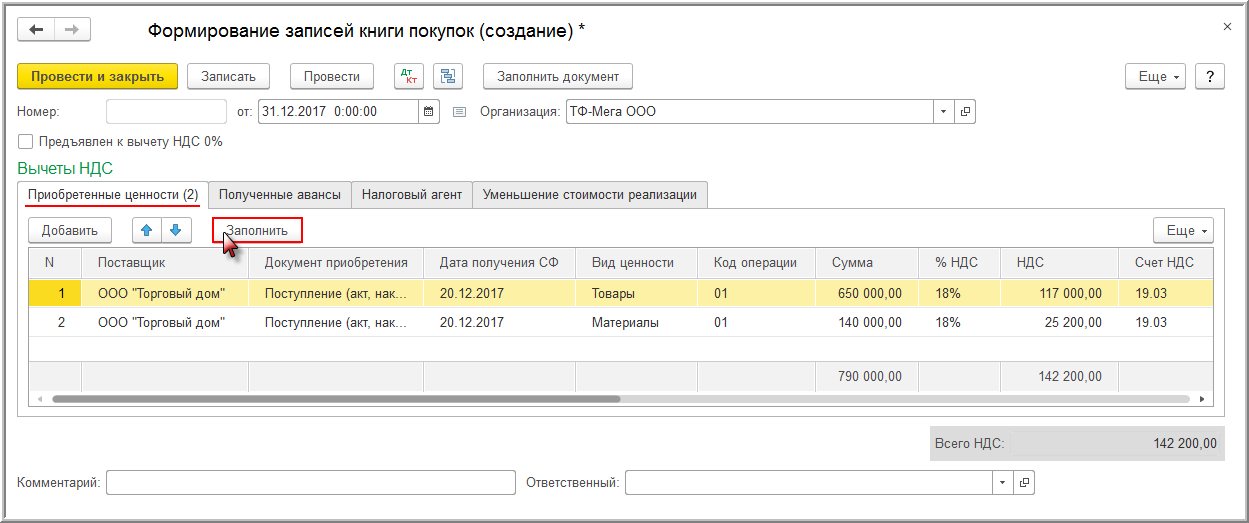Expand Ответственный dropdown arrow
The width and height of the screenshot is (1249, 523).
(1003, 483)
